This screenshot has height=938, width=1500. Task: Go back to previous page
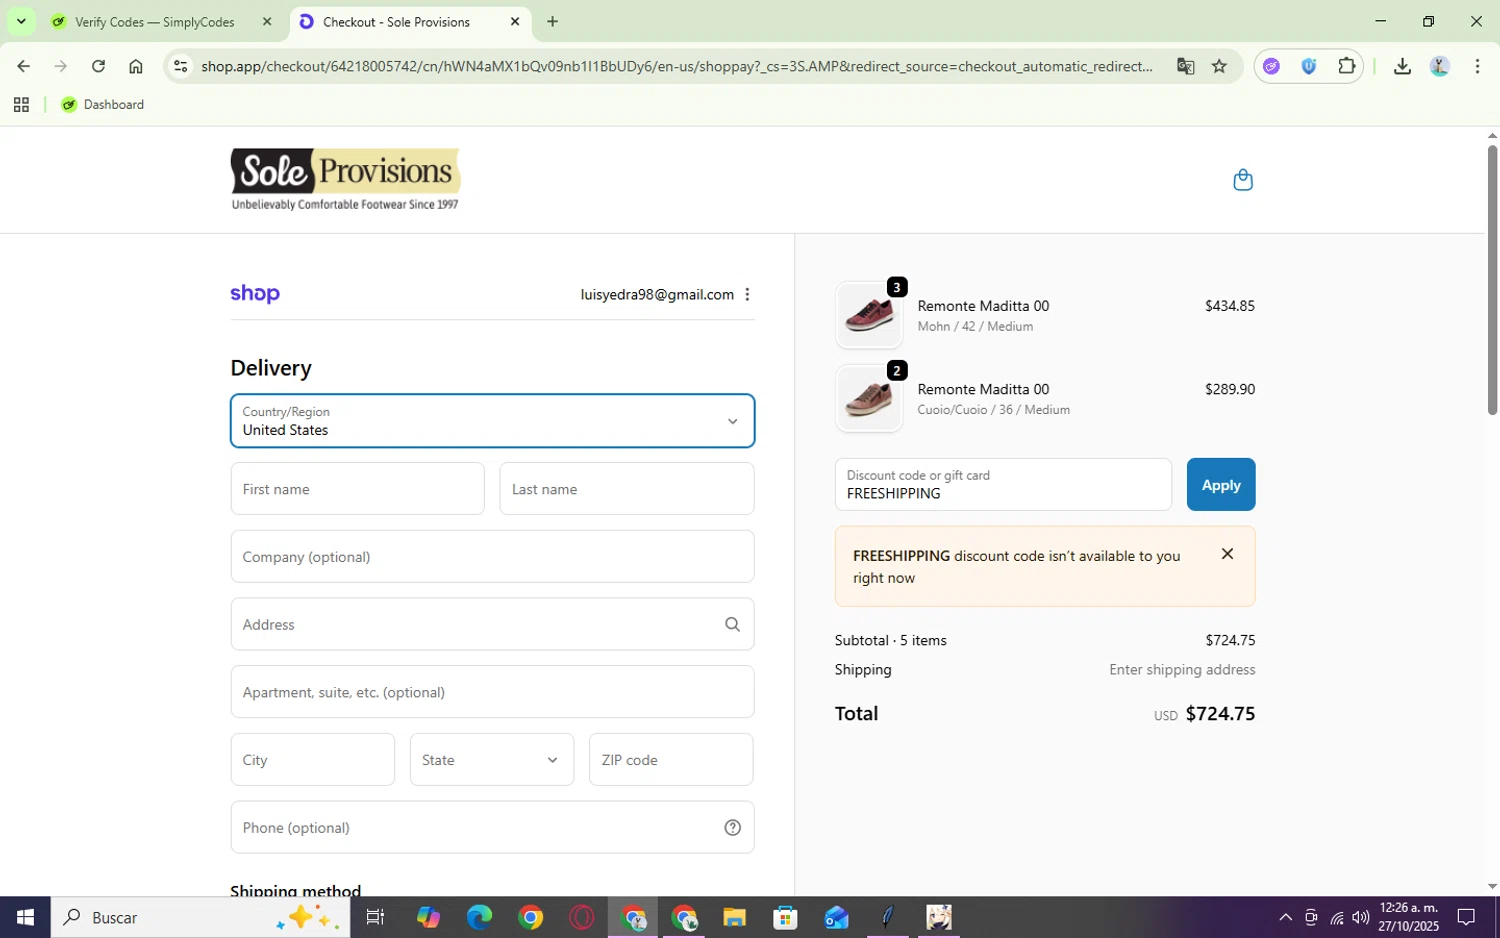pyautogui.click(x=23, y=66)
